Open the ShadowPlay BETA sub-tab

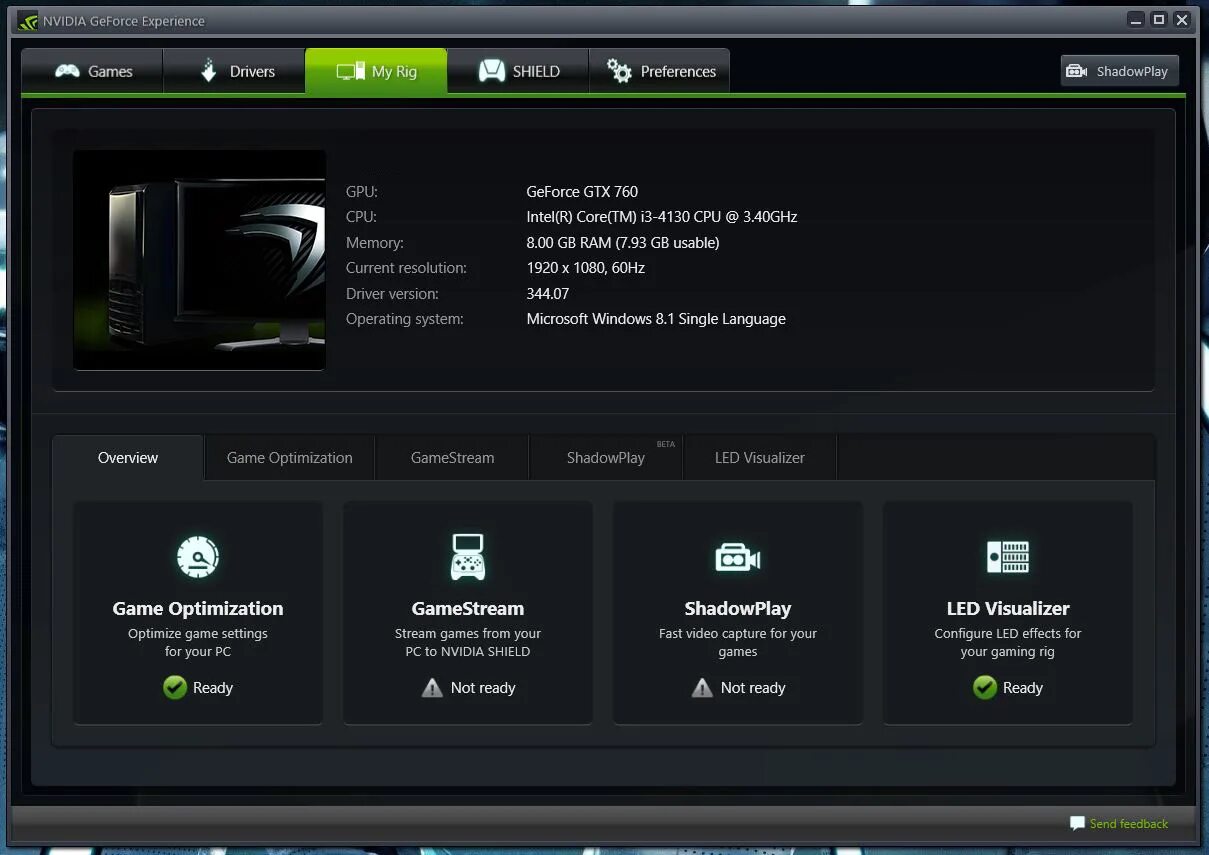(x=606, y=458)
